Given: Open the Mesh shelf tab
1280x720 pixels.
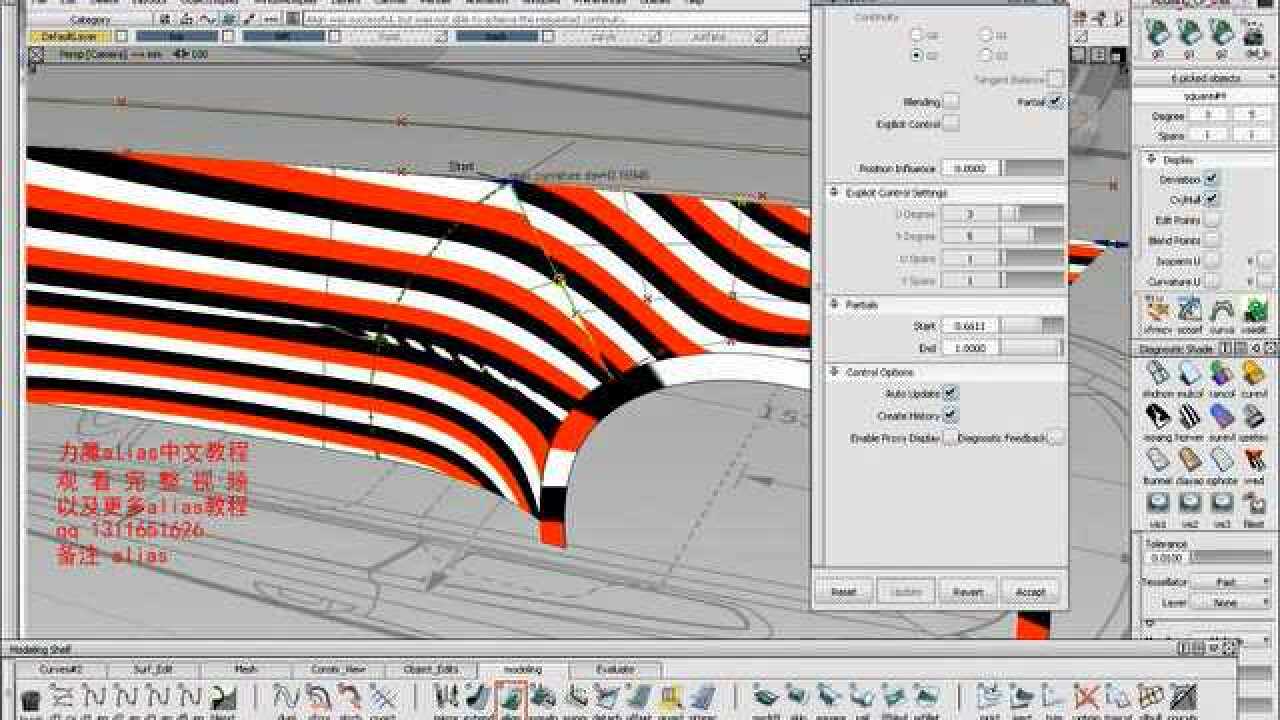Looking at the screenshot, I should pos(246,670).
